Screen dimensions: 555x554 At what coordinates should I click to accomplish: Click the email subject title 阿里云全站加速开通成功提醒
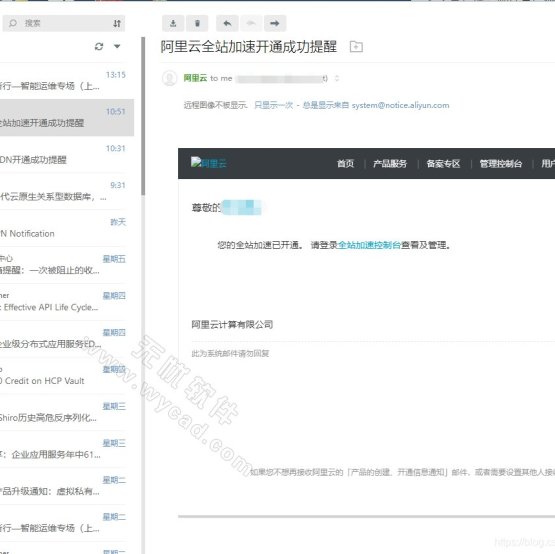249,47
